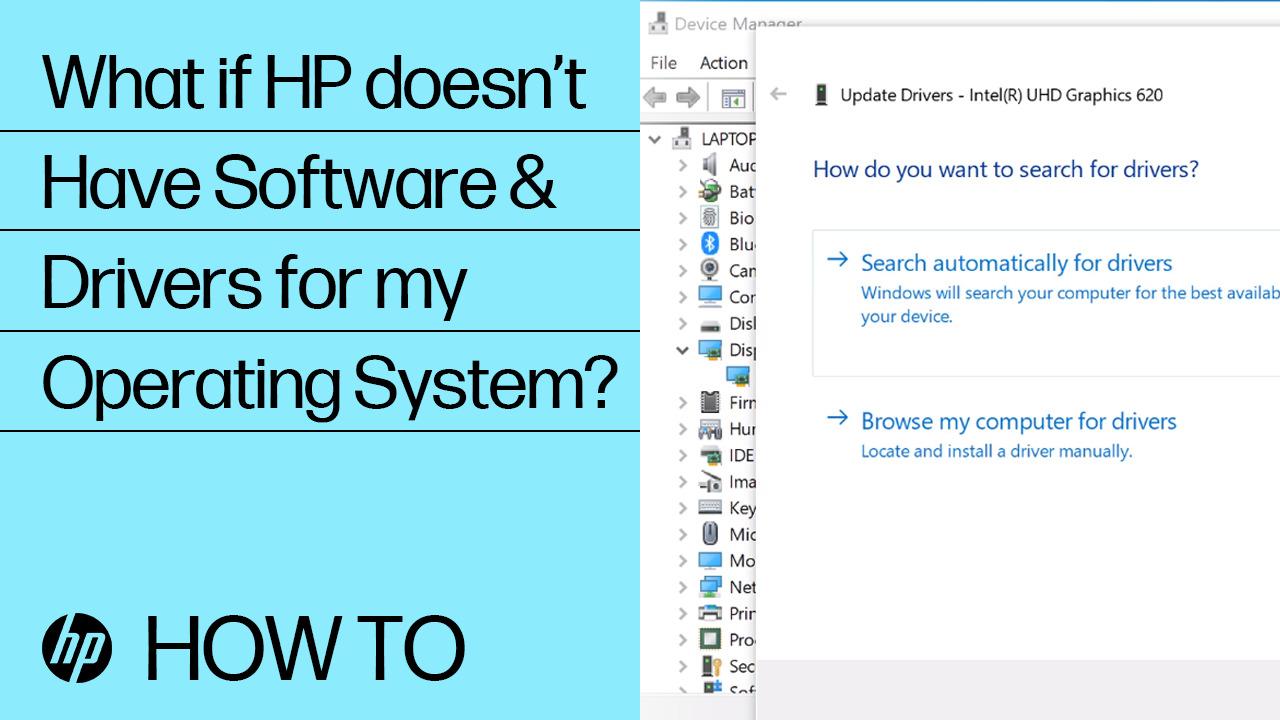Viewport: 1280px width, 720px height.
Task: Select the Audio inputs device category icon
Action: tap(710, 165)
